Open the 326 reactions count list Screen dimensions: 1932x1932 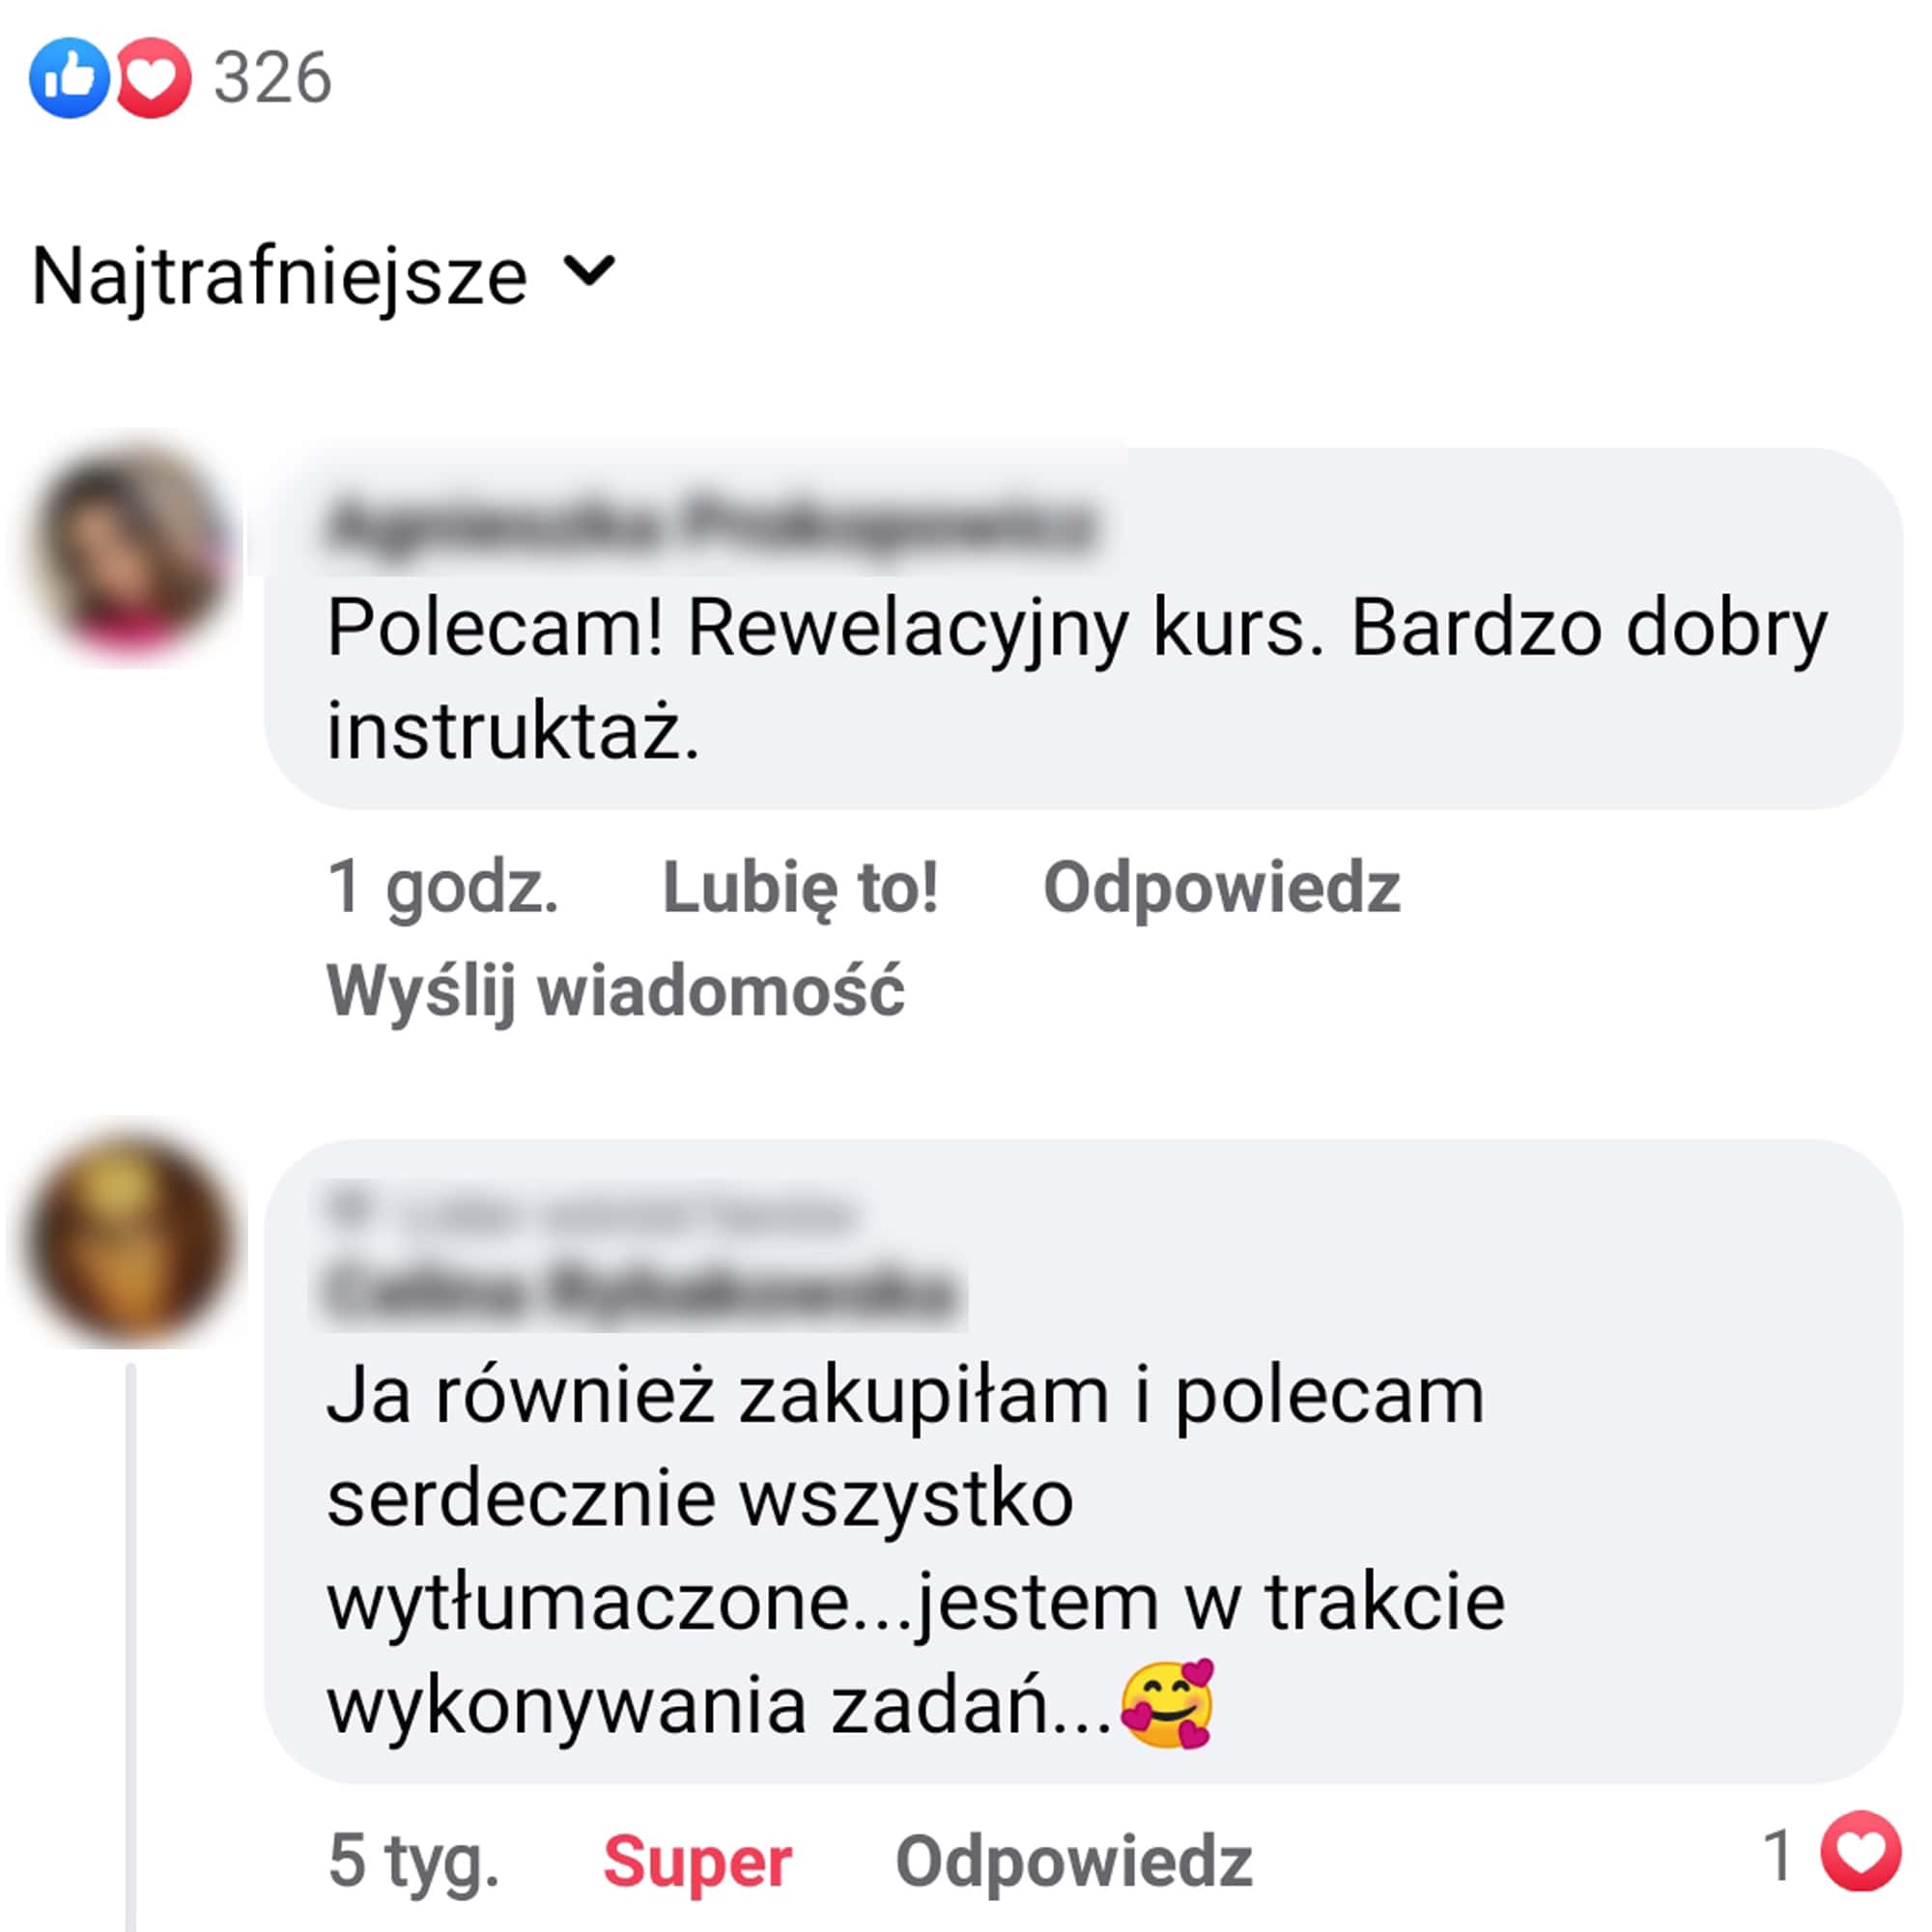tap(272, 78)
